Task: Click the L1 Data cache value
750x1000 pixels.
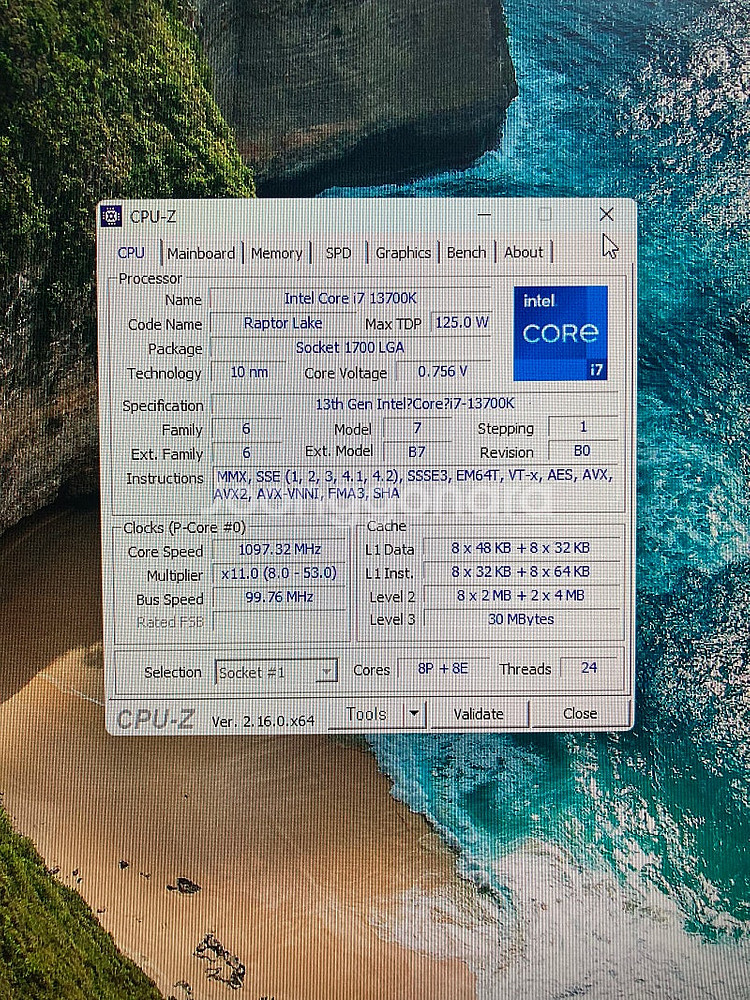Action: point(520,548)
